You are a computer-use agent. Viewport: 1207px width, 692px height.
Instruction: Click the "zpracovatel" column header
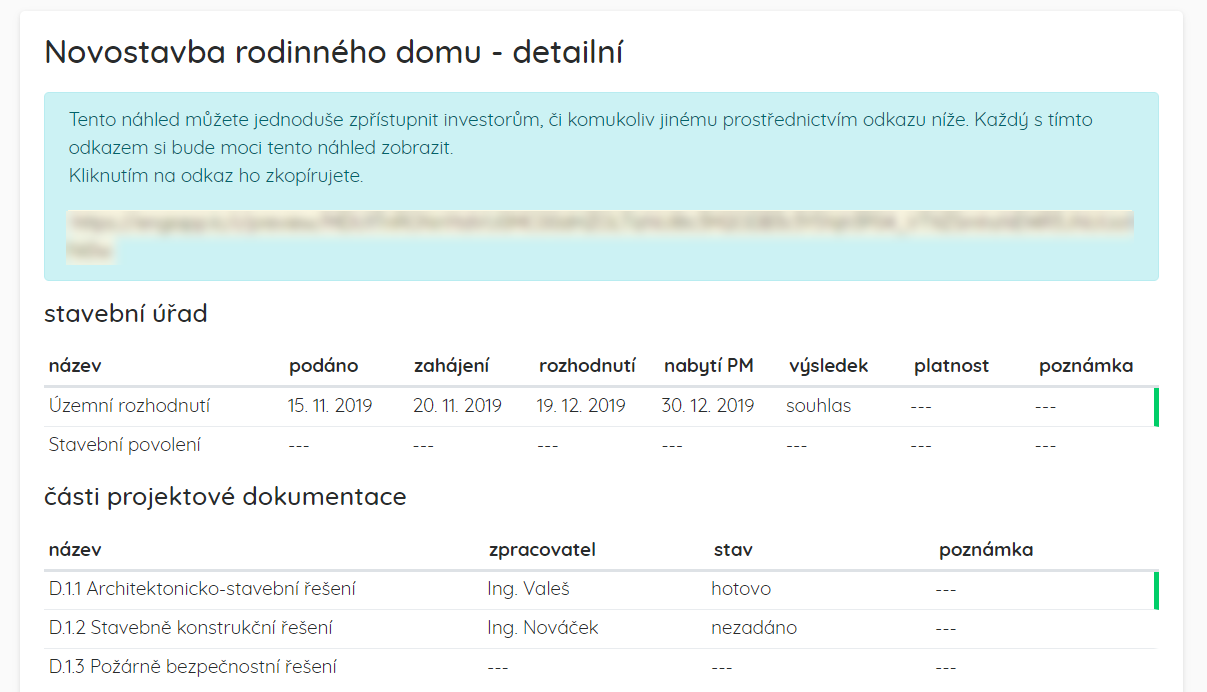pyautogui.click(x=542, y=550)
